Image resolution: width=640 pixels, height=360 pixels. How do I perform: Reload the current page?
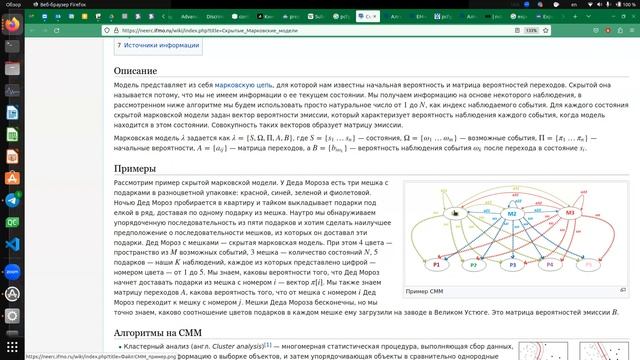tap(57, 30)
